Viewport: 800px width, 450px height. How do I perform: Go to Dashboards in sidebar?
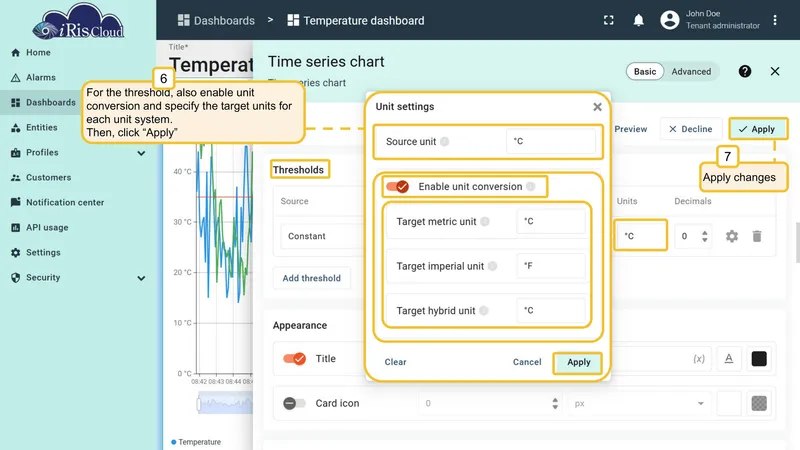43,103
